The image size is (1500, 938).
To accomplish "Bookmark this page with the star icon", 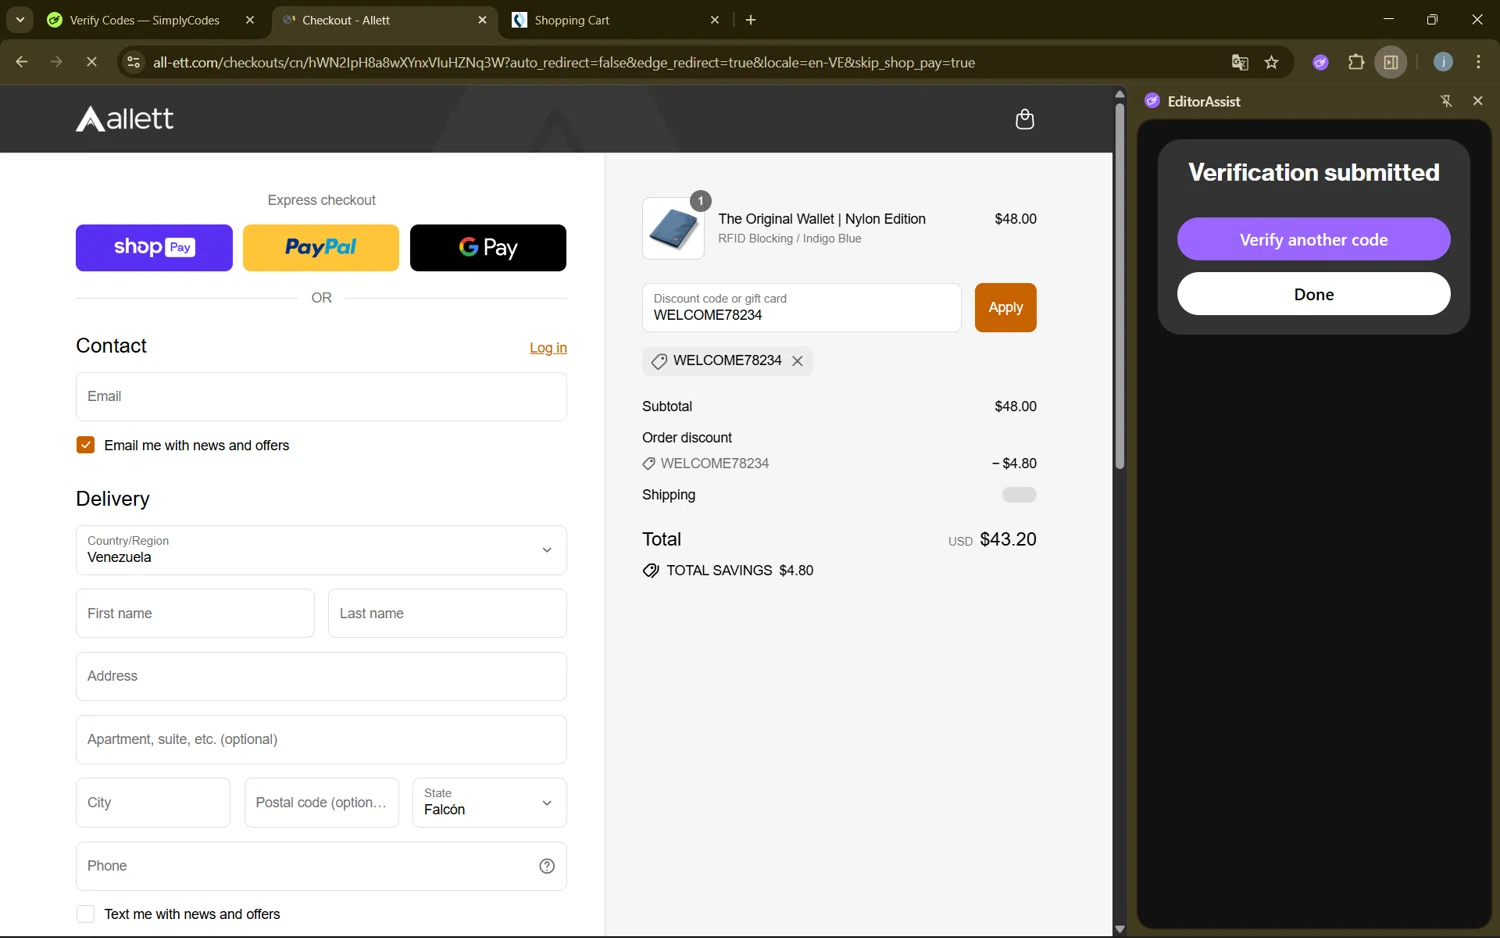I will coord(1272,62).
